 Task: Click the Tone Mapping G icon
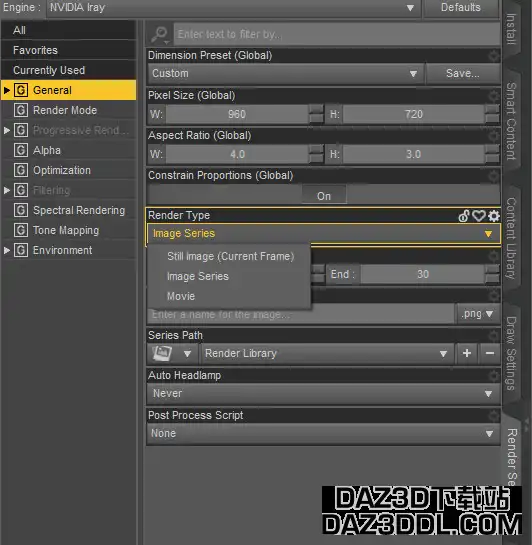tap(21, 230)
